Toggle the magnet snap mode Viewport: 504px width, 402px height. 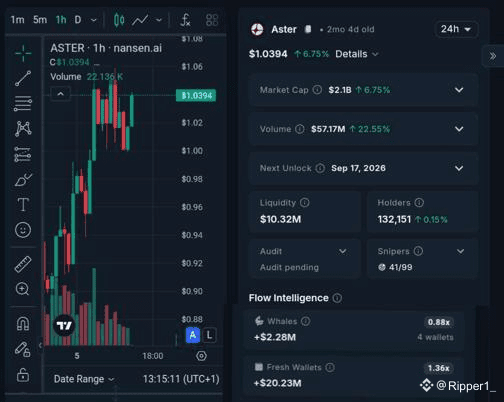(x=23, y=323)
